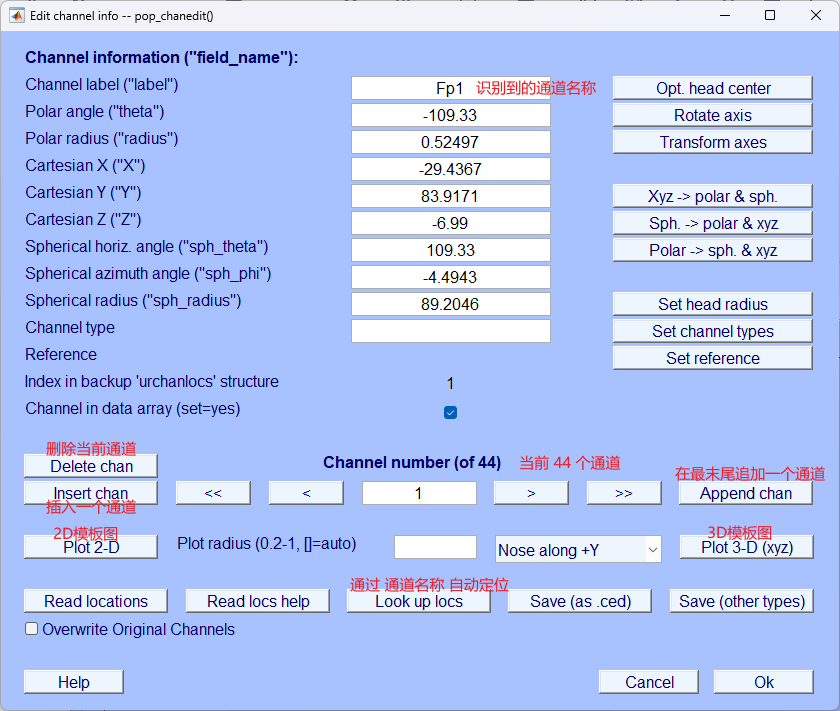Maximize the Edit channel info window
The height and width of the screenshot is (711, 840).
pos(770,15)
